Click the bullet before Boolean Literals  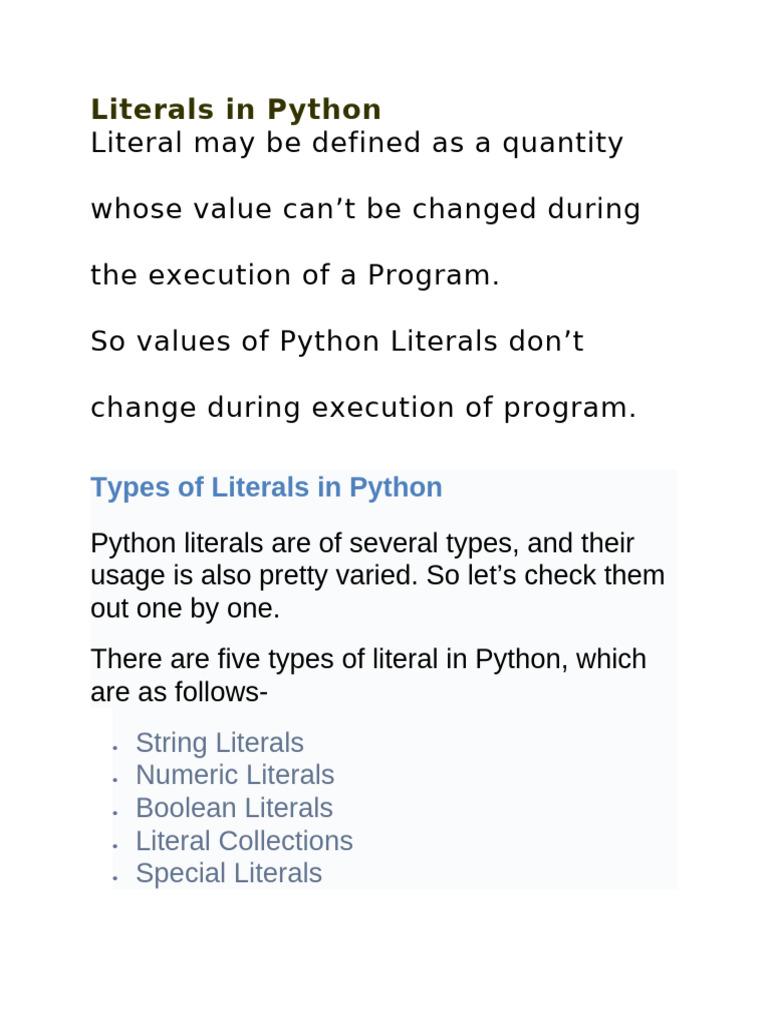[115, 812]
